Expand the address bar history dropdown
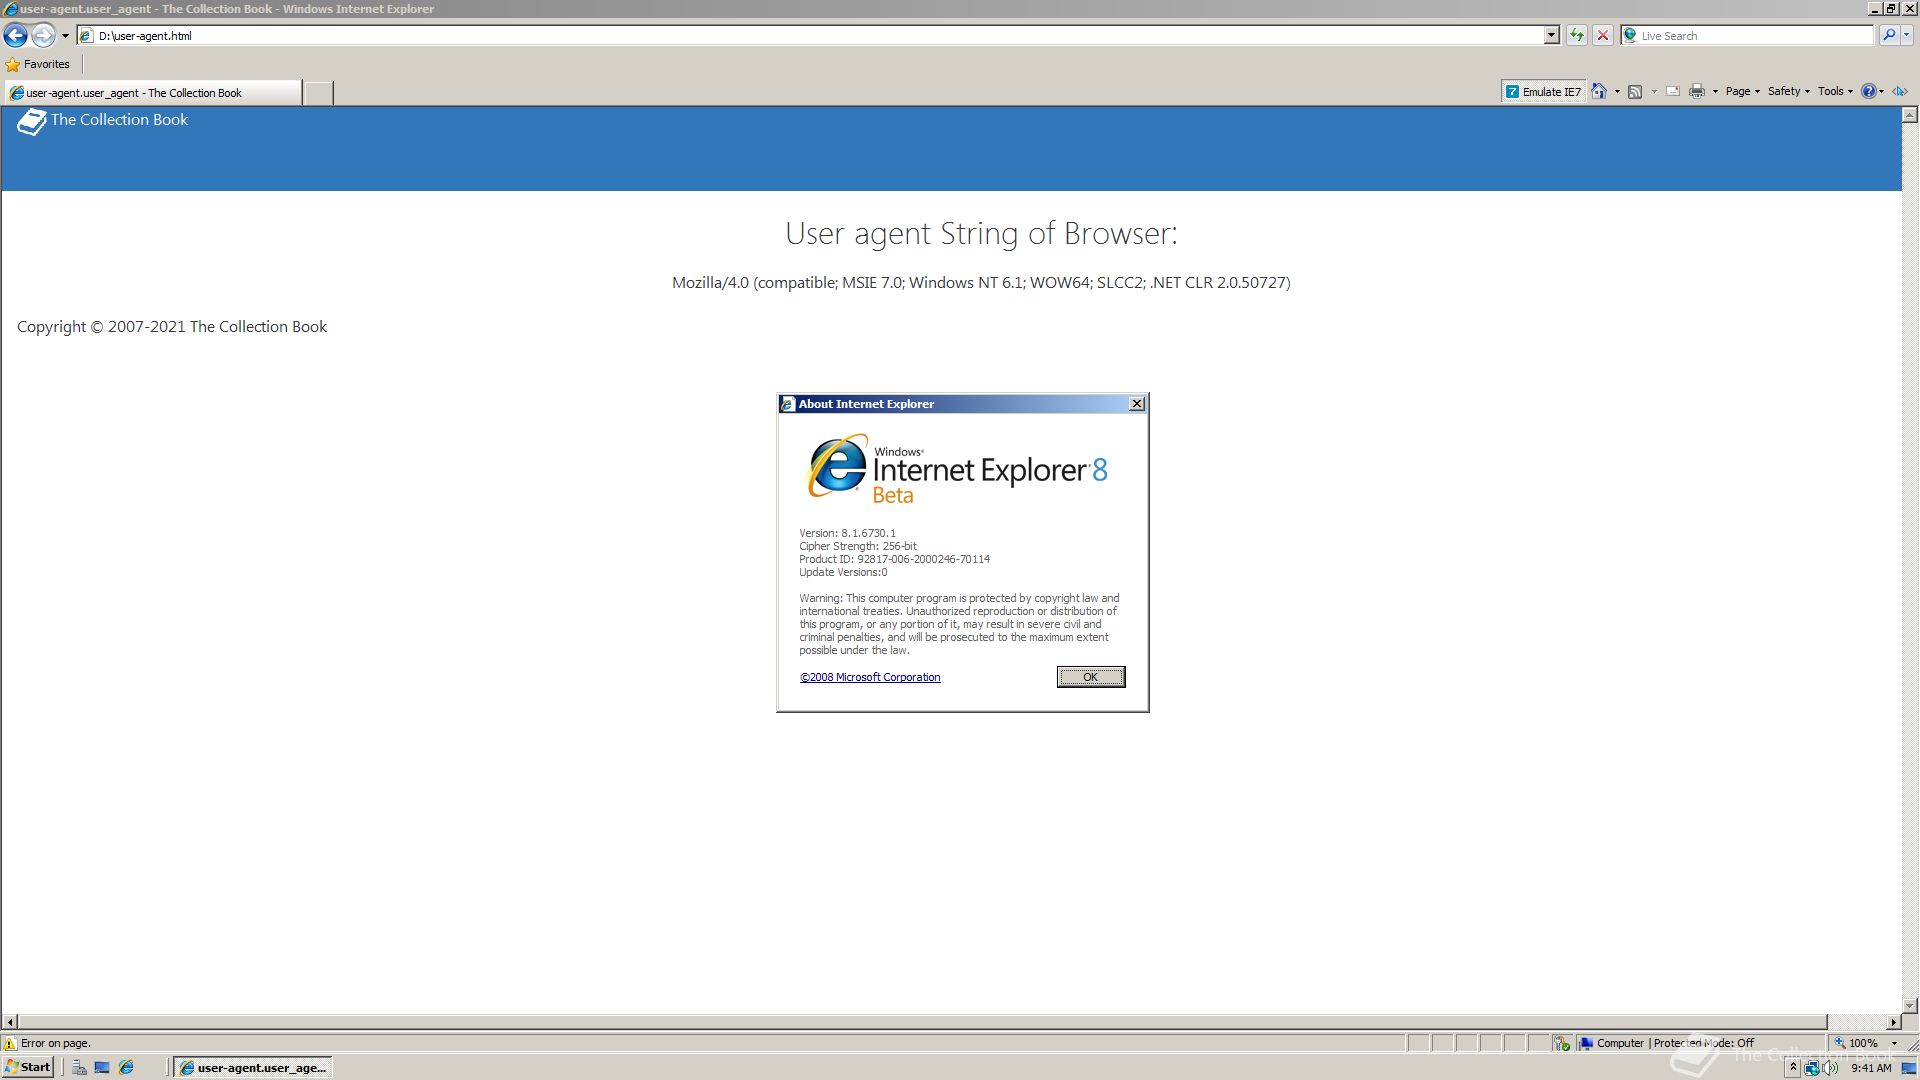1920x1080 pixels. (1551, 35)
